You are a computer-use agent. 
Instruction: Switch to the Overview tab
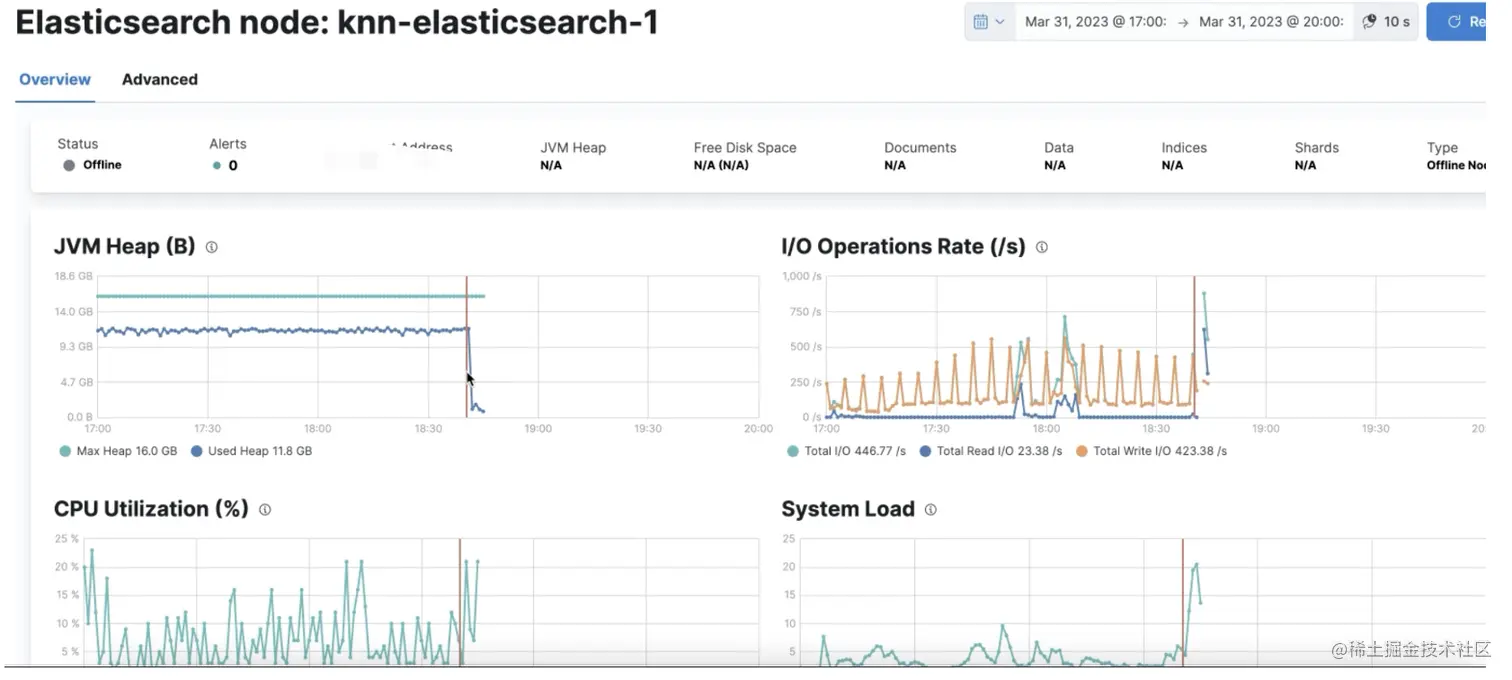click(55, 79)
